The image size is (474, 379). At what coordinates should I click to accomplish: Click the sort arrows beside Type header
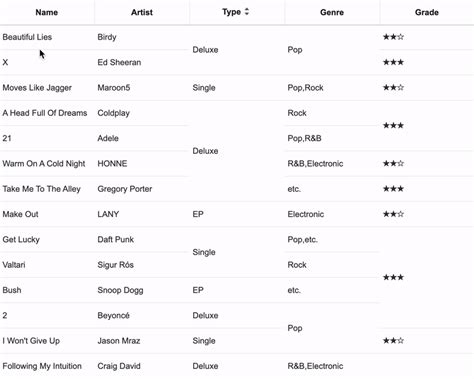[247, 12]
